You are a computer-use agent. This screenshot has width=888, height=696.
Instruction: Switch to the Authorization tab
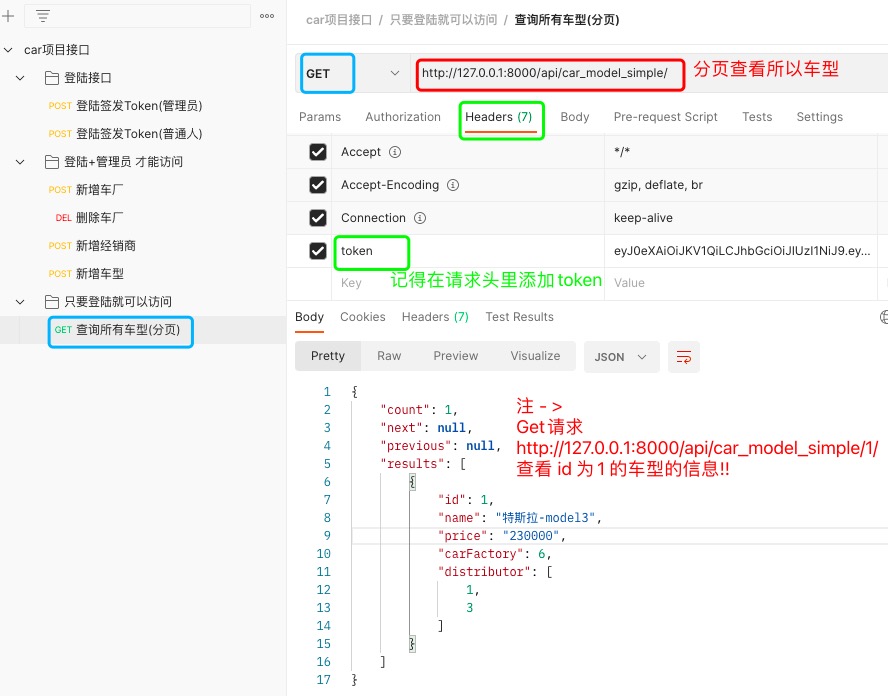click(x=402, y=117)
